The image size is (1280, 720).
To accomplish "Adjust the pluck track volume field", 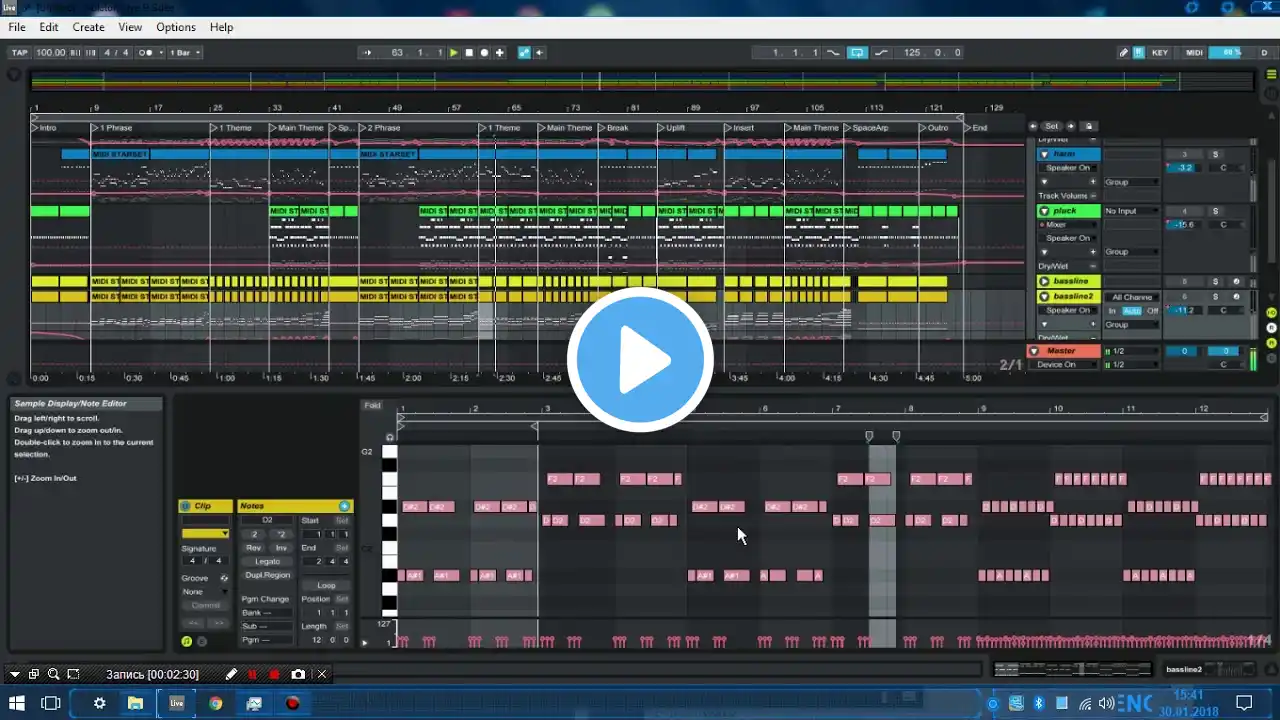I will [x=1184, y=225].
